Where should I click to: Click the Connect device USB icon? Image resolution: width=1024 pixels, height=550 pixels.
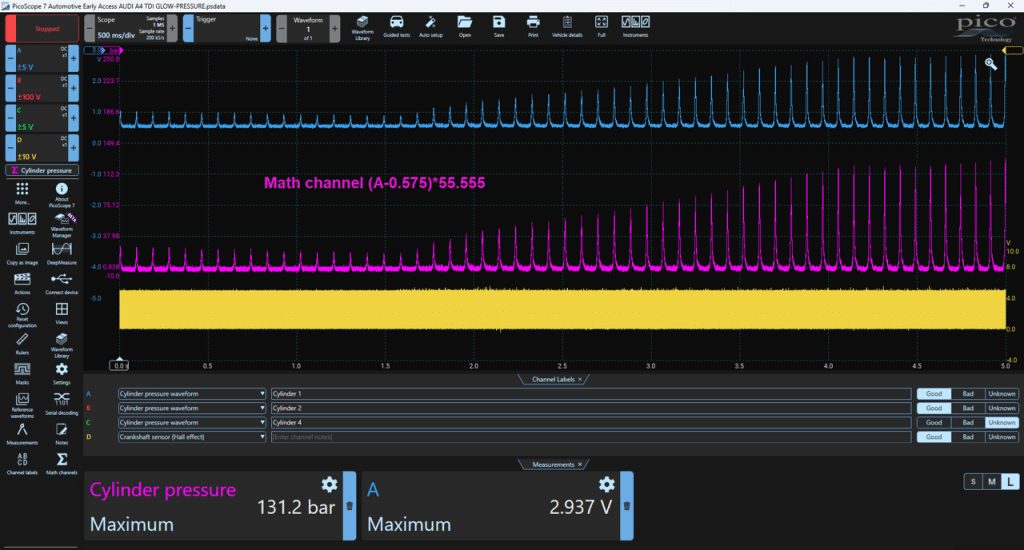61,283
